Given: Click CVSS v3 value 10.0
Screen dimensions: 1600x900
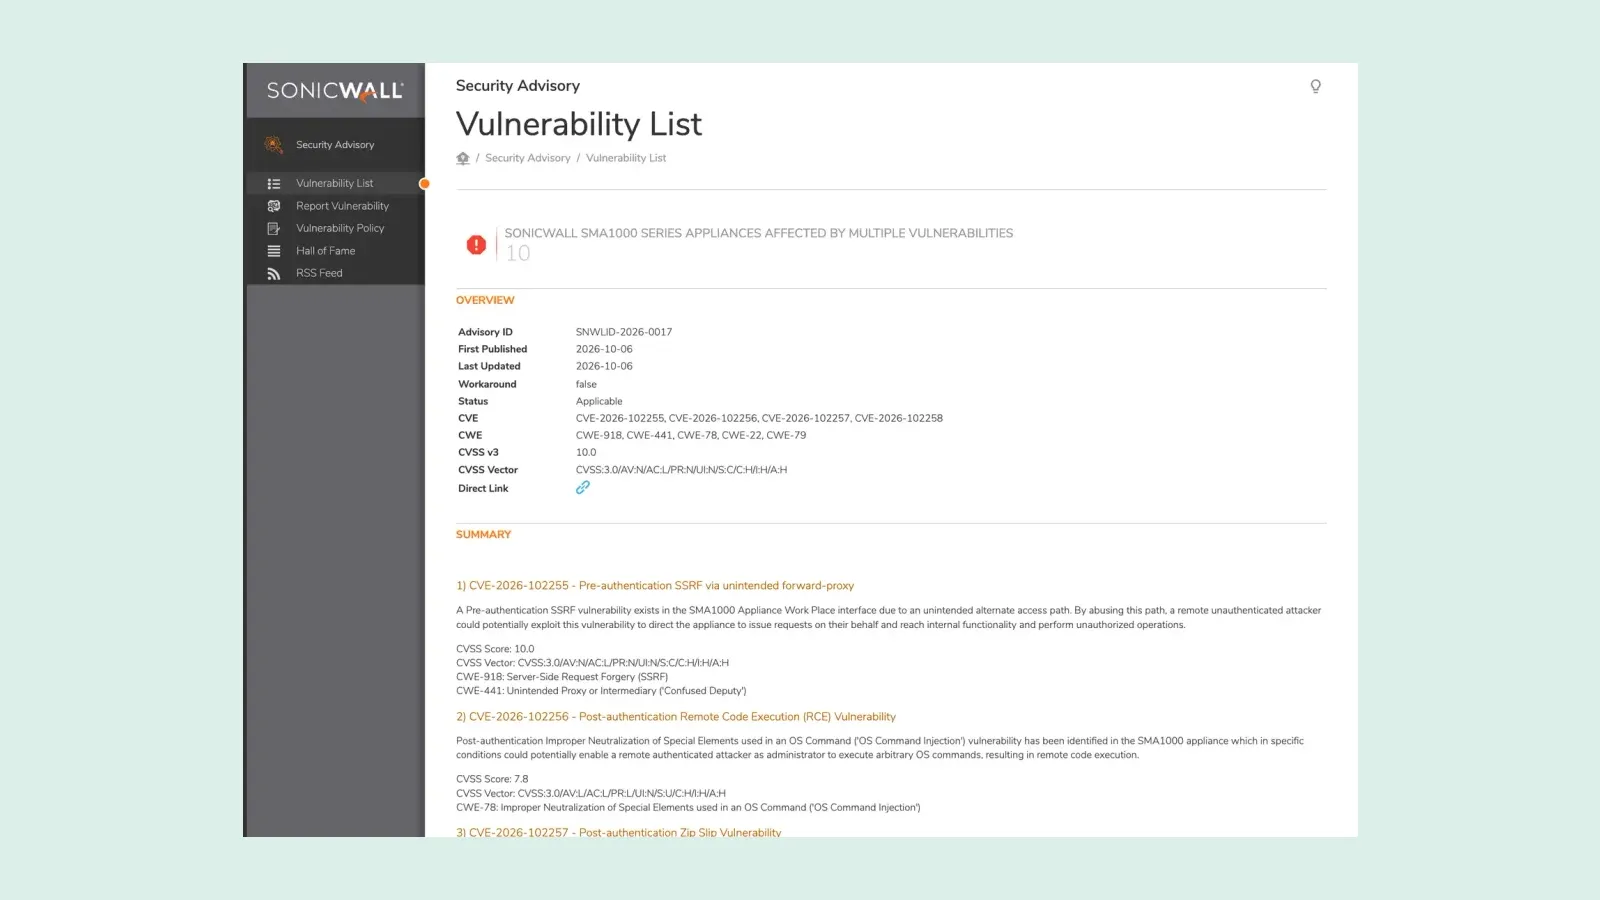Looking at the screenshot, I should (586, 452).
